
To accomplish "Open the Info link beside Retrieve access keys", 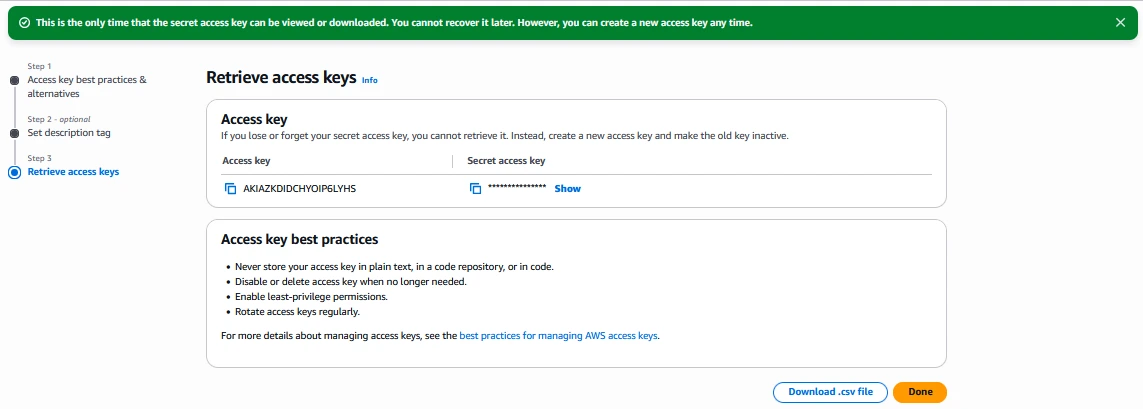I will pyautogui.click(x=370, y=80).
